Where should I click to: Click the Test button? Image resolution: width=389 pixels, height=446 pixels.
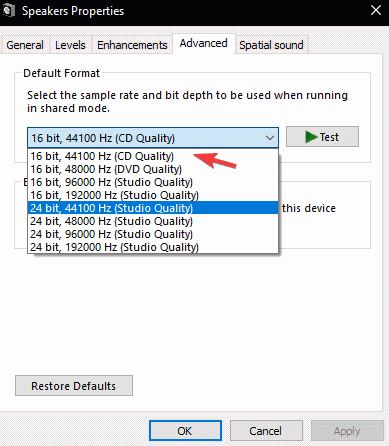tap(322, 137)
